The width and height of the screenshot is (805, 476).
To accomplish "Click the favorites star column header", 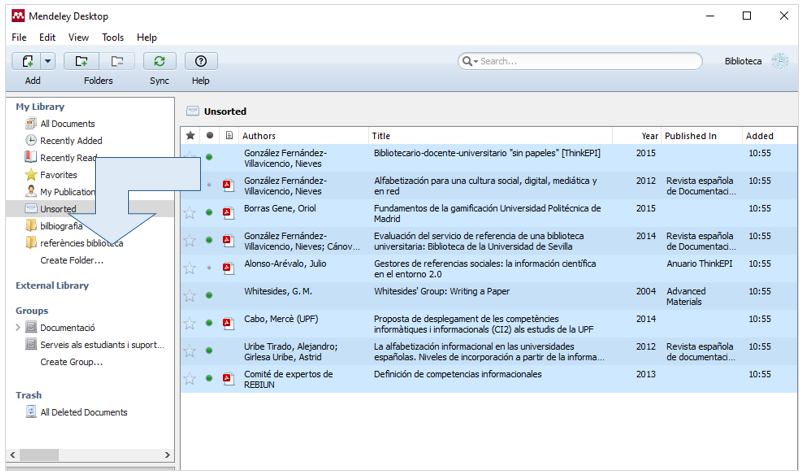I will 190,136.
